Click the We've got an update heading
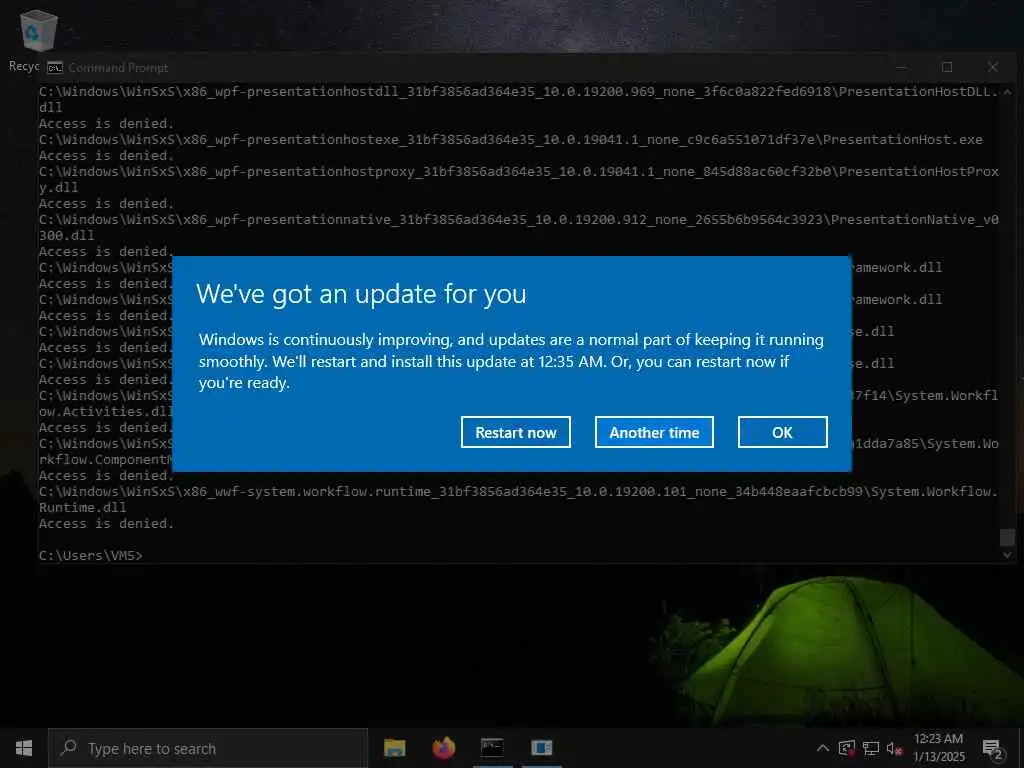This screenshot has width=1024, height=768. point(361,294)
